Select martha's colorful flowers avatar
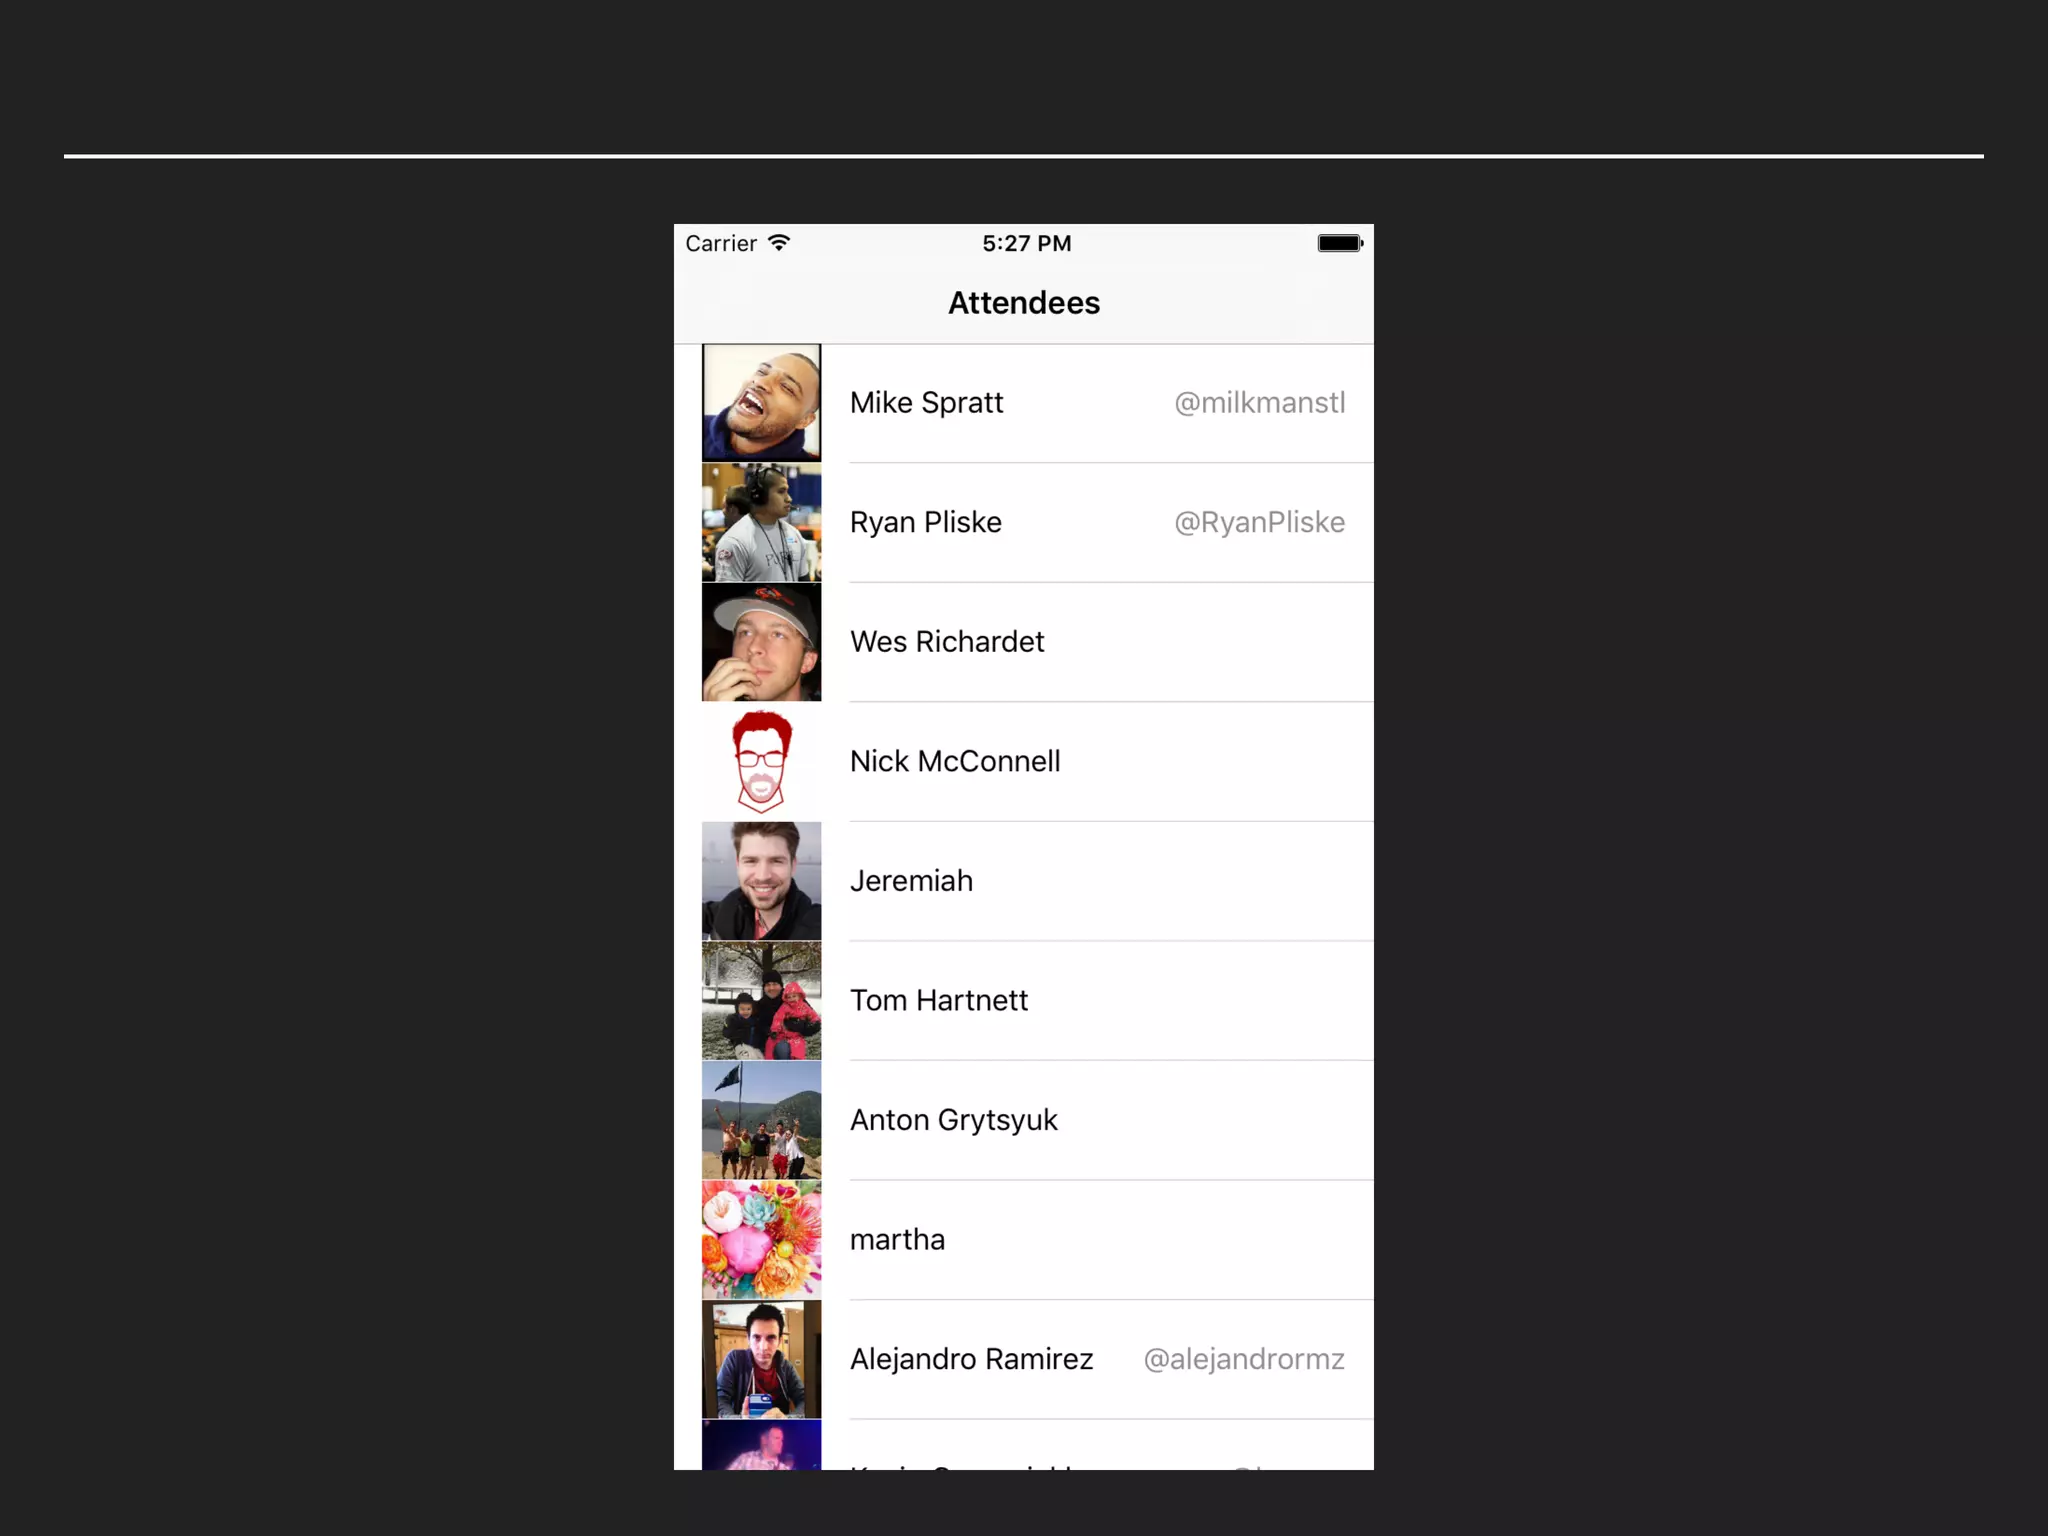Screen dimensions: 2048x1536 click(761, 1239)
